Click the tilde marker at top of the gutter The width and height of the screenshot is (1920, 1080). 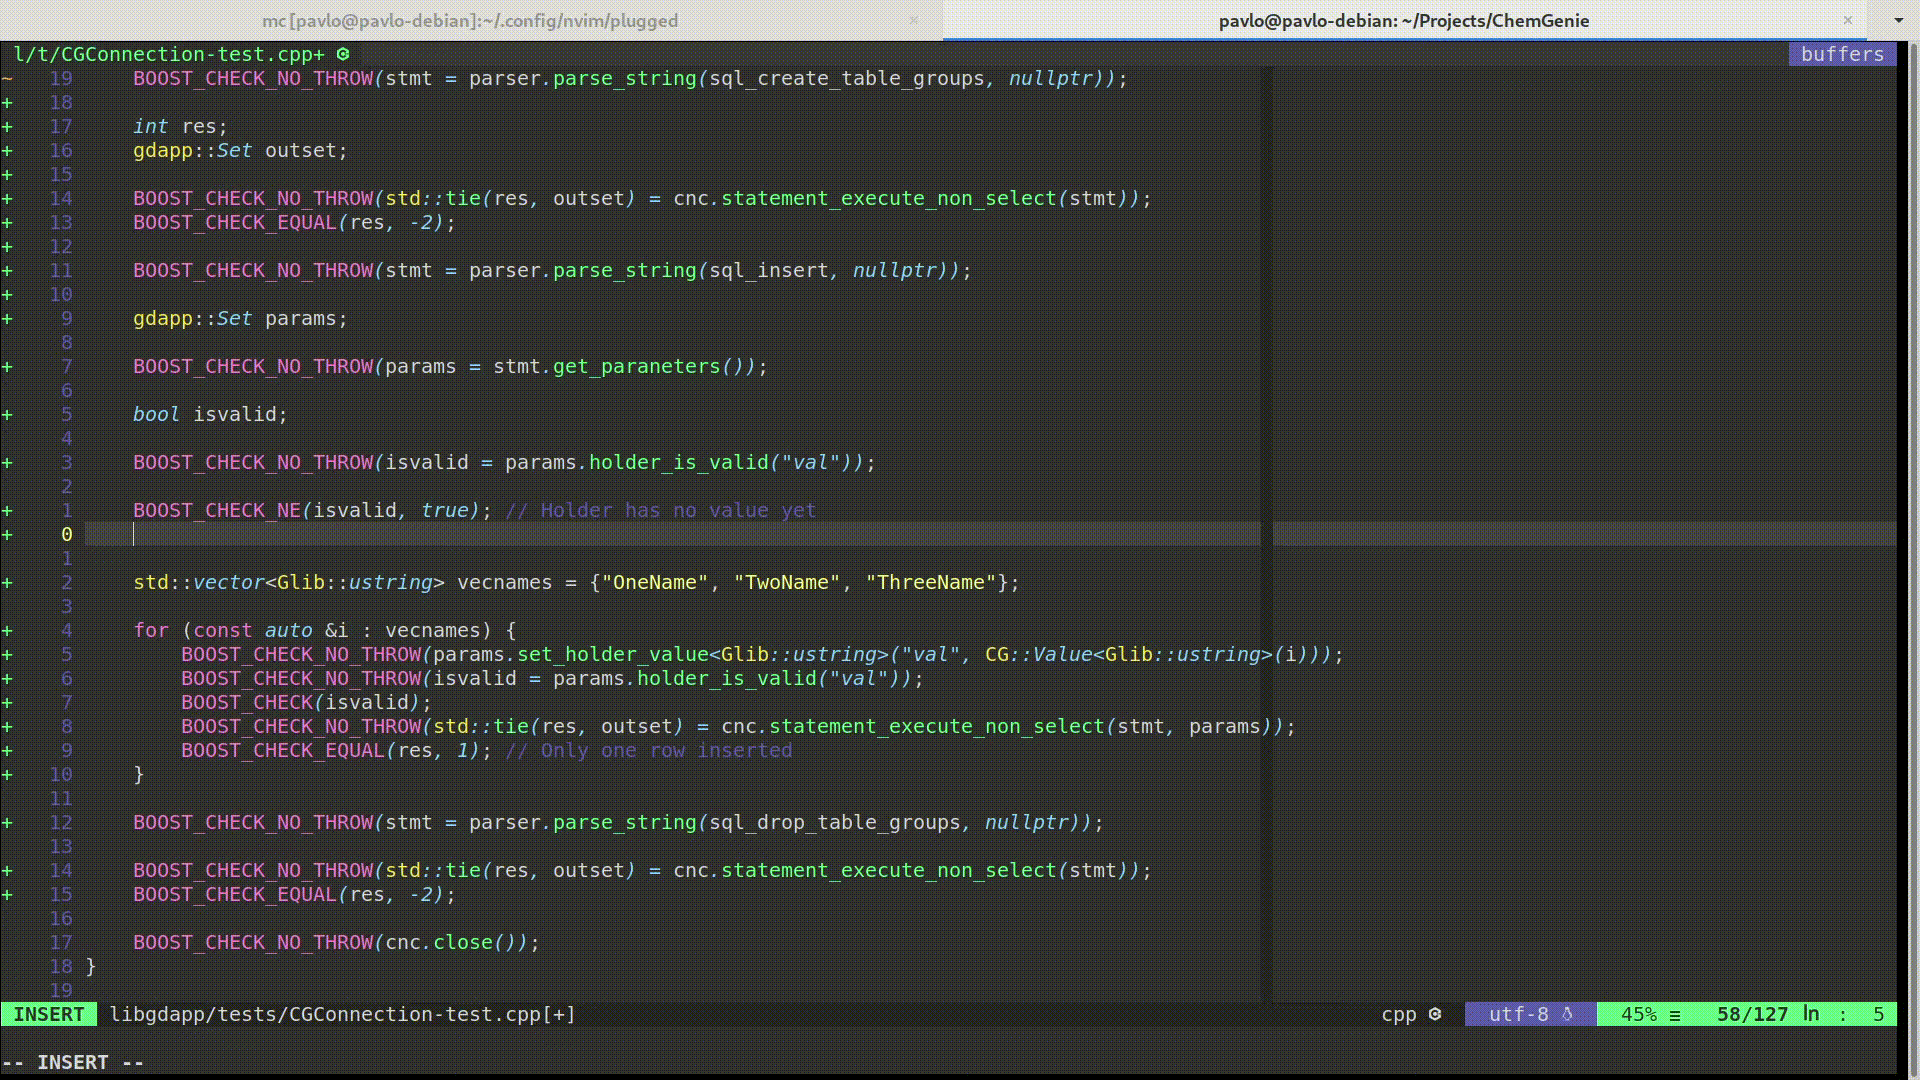[x=8, y=78]
